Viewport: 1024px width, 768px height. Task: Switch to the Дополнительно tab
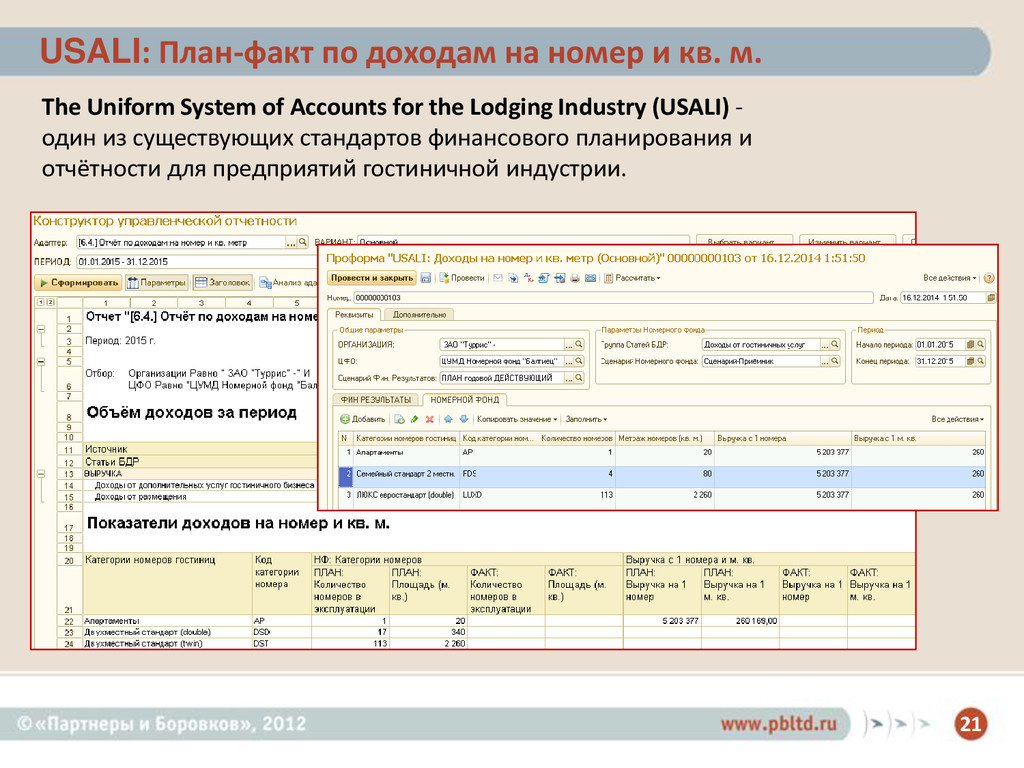419,315
